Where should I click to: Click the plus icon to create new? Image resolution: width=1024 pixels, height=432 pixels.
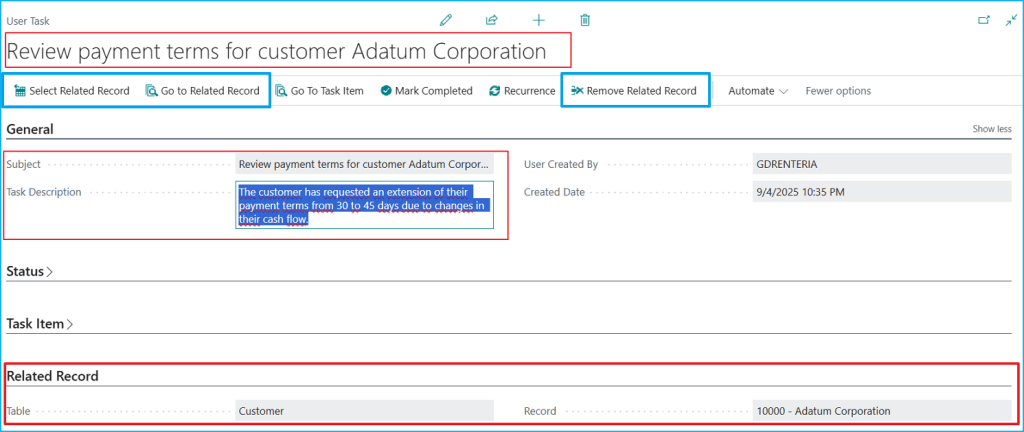539,20
